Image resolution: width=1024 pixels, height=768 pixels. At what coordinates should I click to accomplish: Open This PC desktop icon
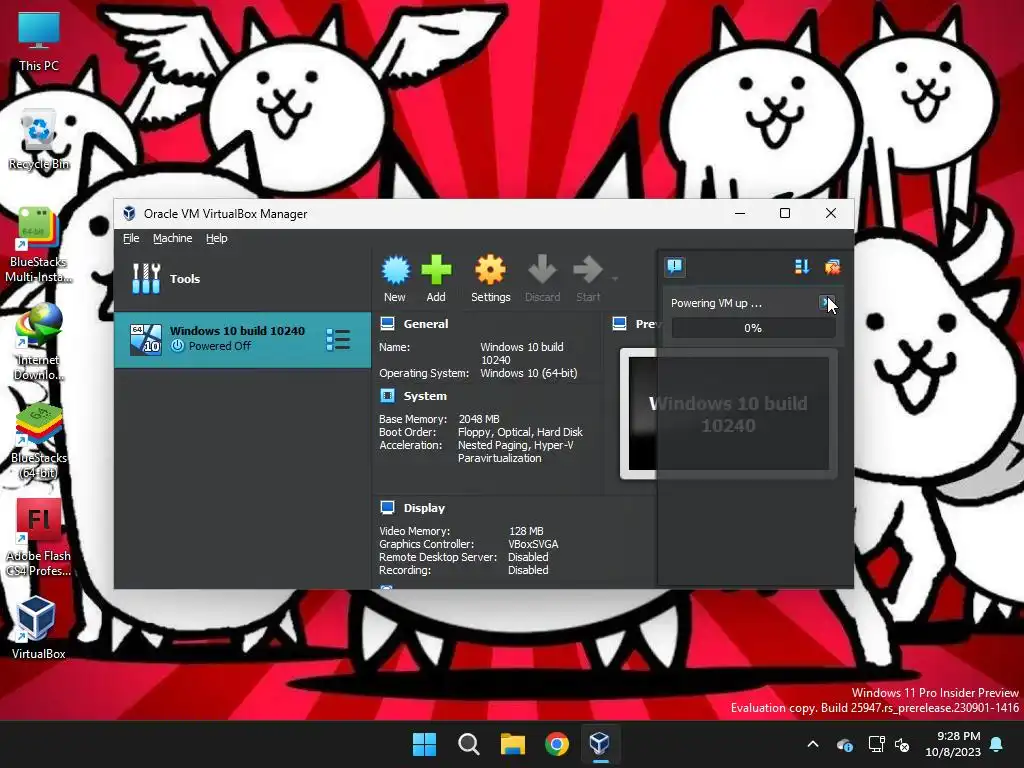[x=39, y=40]
